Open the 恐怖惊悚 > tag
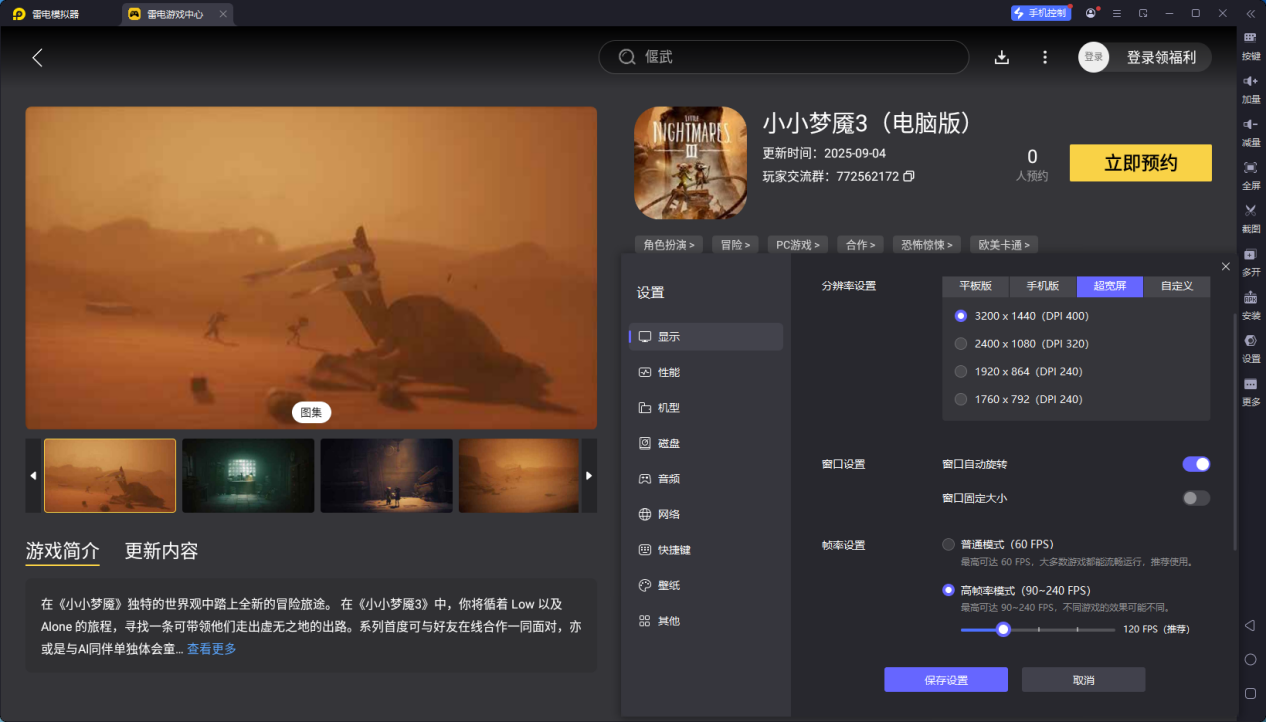This screenshot has height=722, width=1266. 927,244
